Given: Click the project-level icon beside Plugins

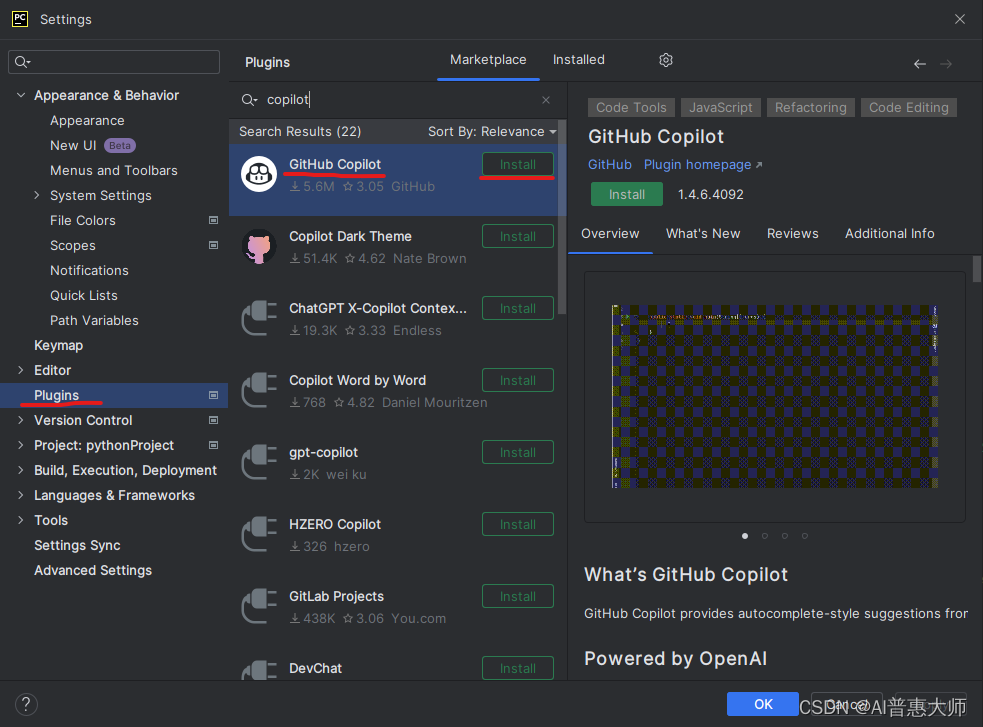Looking at the screenshot, I should pos(213,395).
